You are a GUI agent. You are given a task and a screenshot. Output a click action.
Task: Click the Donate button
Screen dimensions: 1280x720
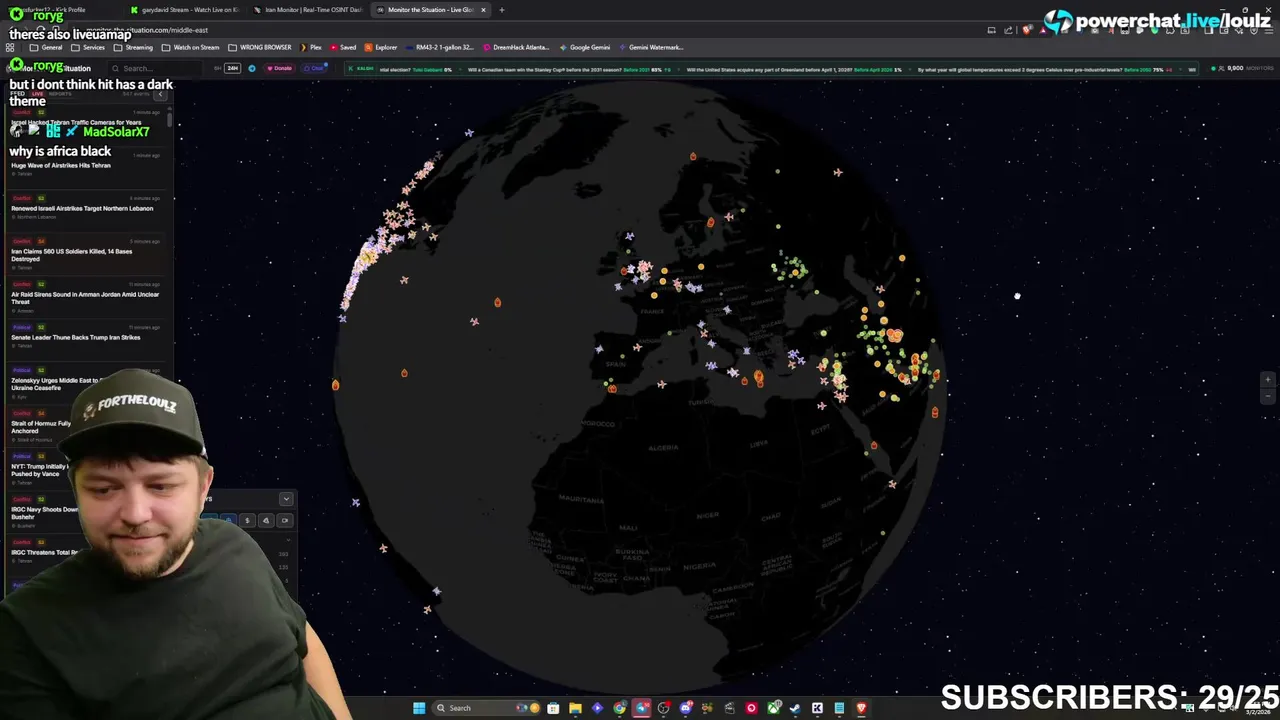point(279,68)
